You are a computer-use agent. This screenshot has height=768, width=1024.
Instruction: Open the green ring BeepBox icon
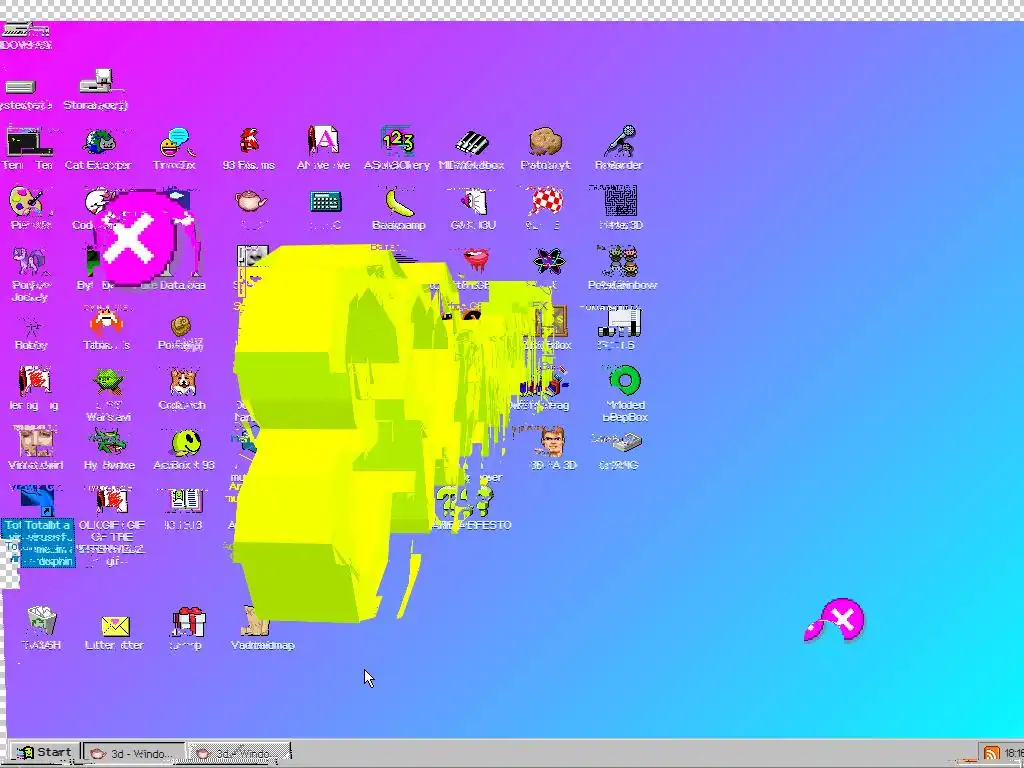[x=625, y=381]
